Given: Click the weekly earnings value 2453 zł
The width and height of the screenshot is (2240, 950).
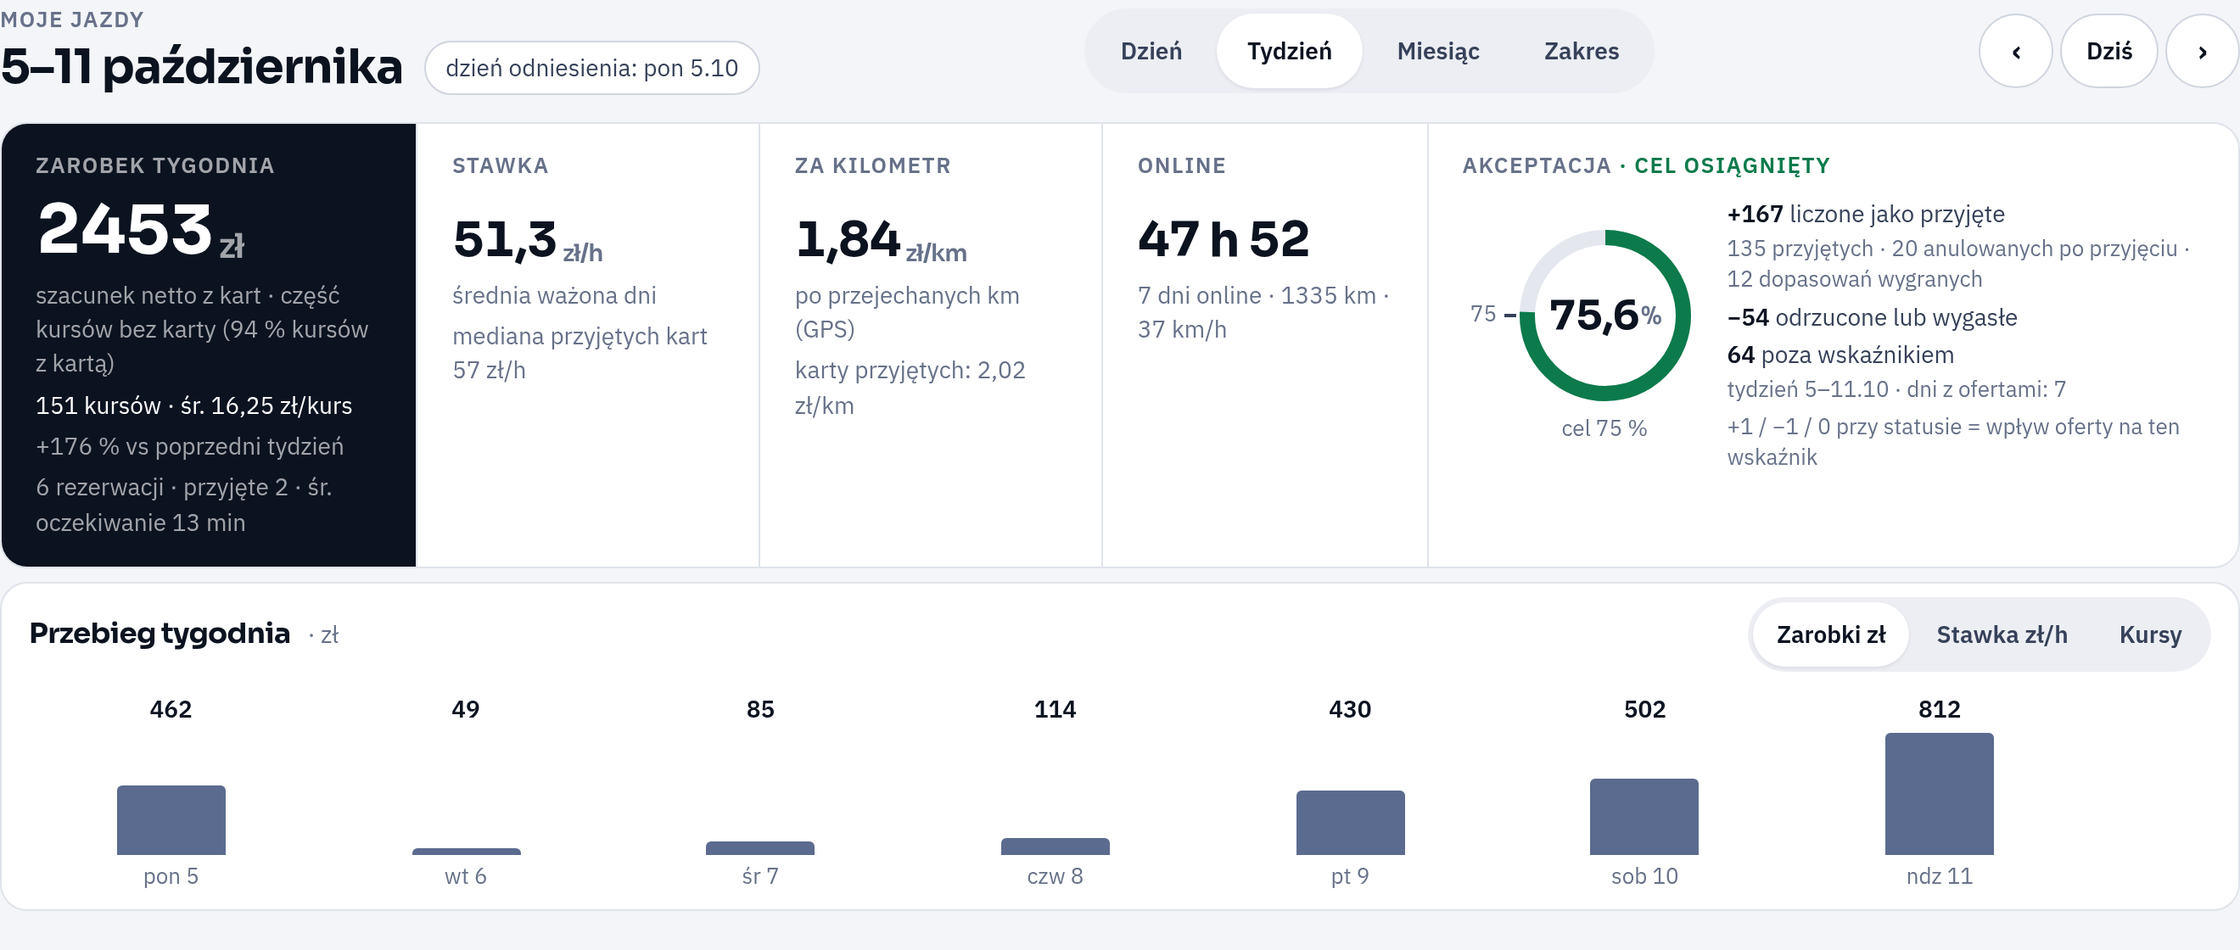Looking at the screenshot, I should pyautogui.click(x=141, y=230).
